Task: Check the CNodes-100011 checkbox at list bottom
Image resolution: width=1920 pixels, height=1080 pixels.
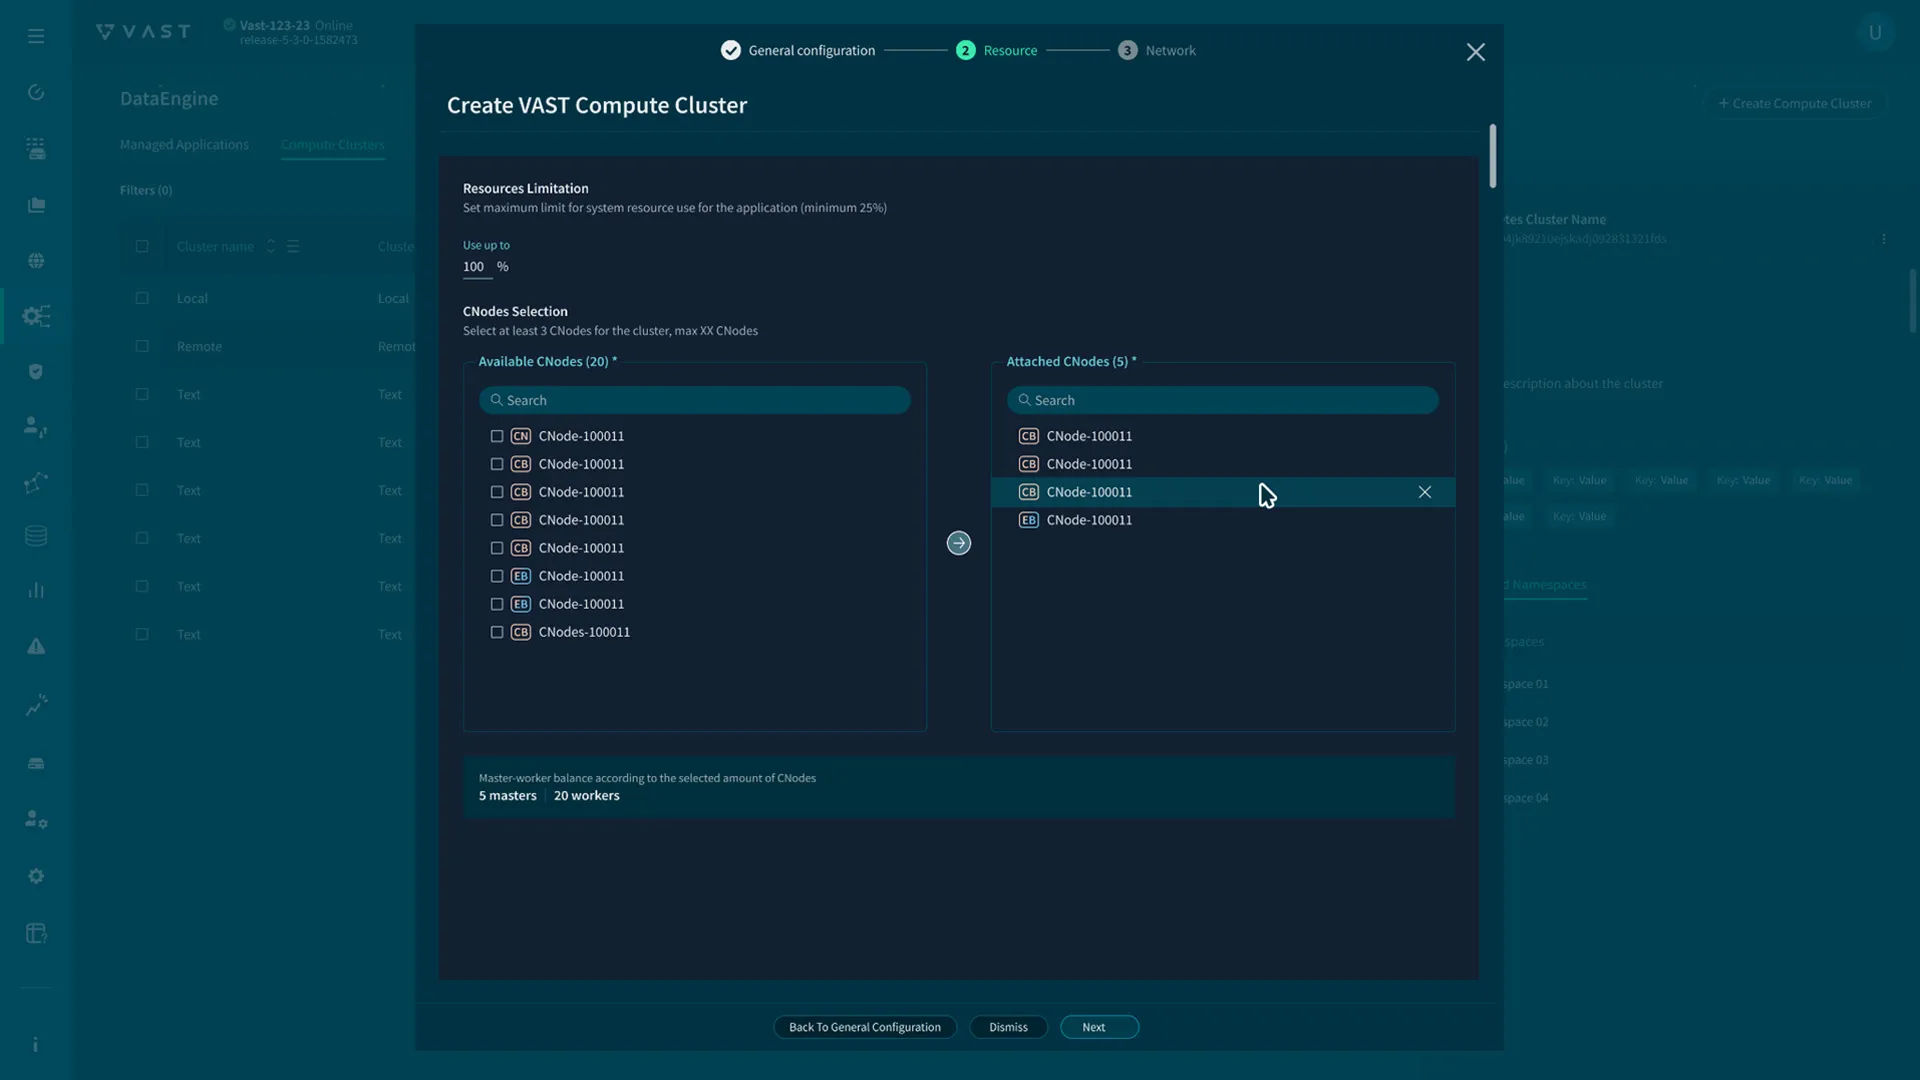Action: (x=497, y=632)
